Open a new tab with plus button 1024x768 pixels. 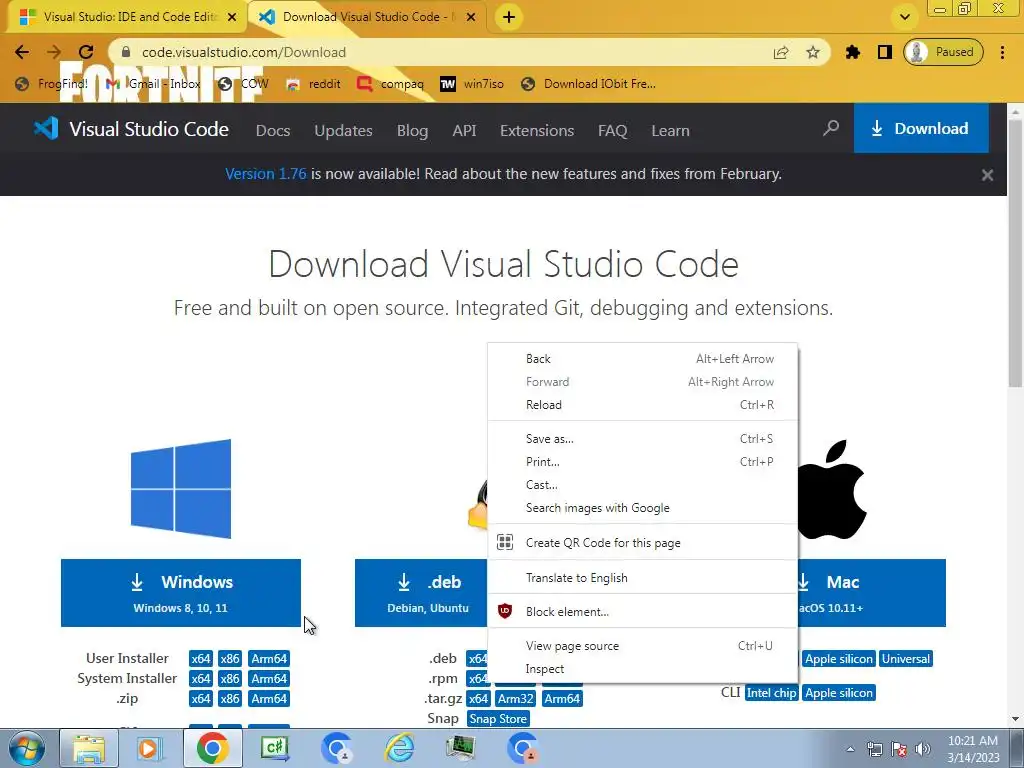(509, 17)
